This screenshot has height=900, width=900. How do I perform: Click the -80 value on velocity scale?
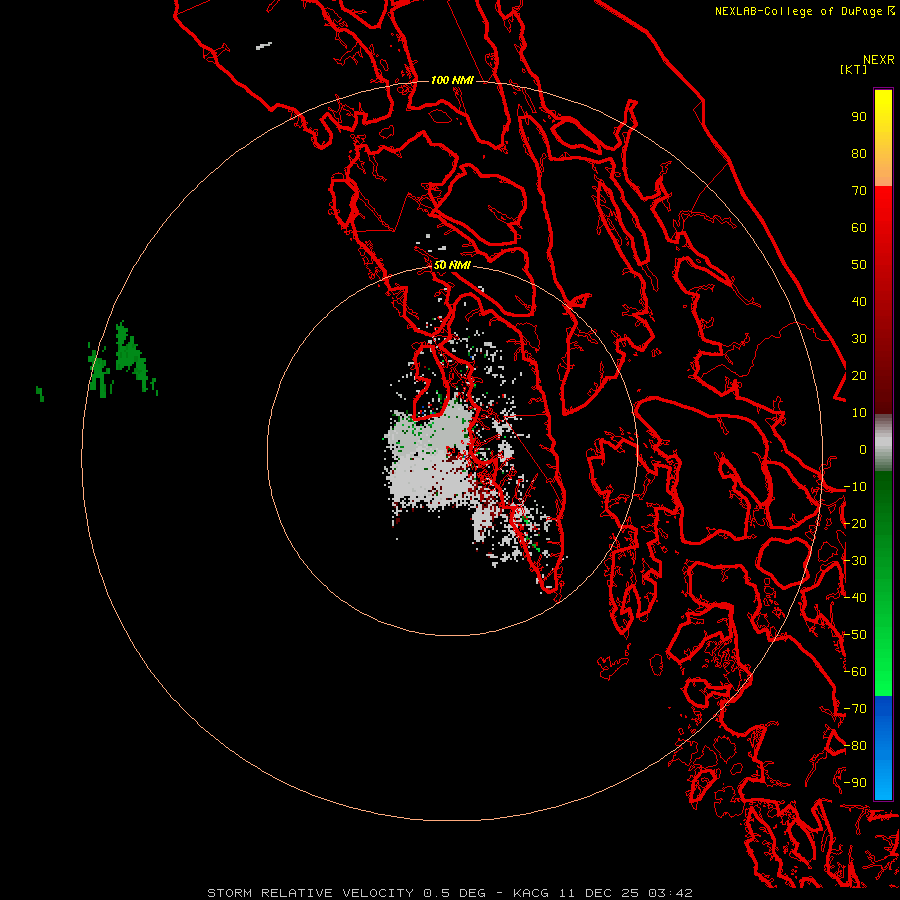pyautogui.click(x=855, y=746)
